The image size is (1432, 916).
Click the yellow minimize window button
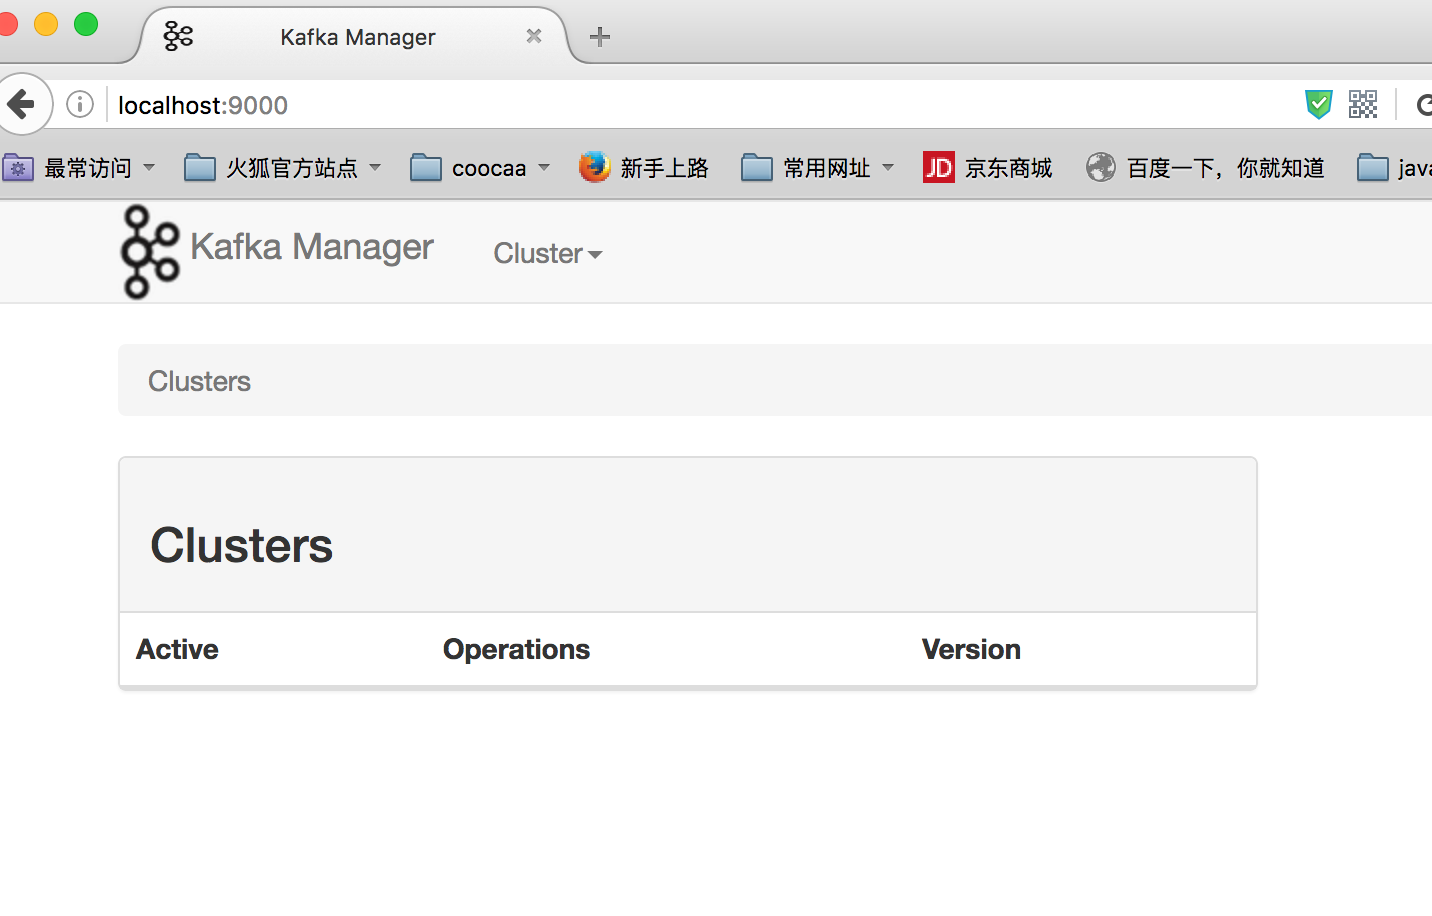tap(46, 24)
